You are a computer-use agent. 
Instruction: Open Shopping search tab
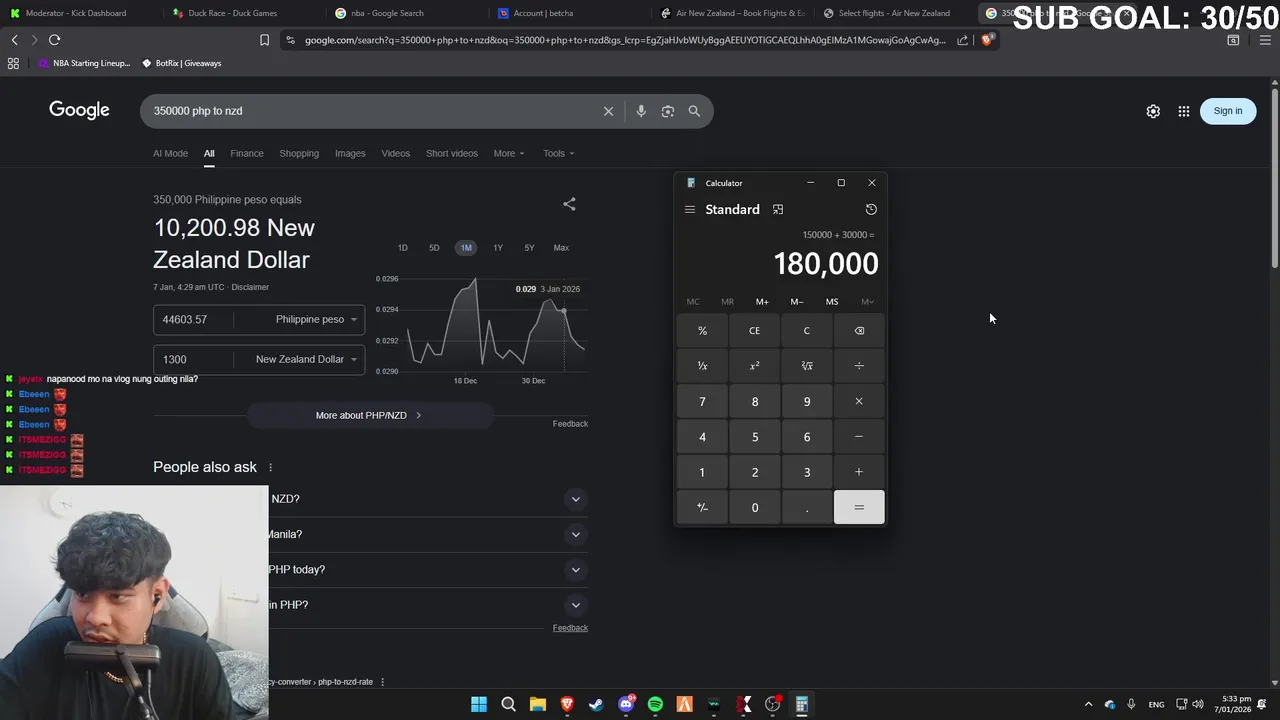click(299, 154)
